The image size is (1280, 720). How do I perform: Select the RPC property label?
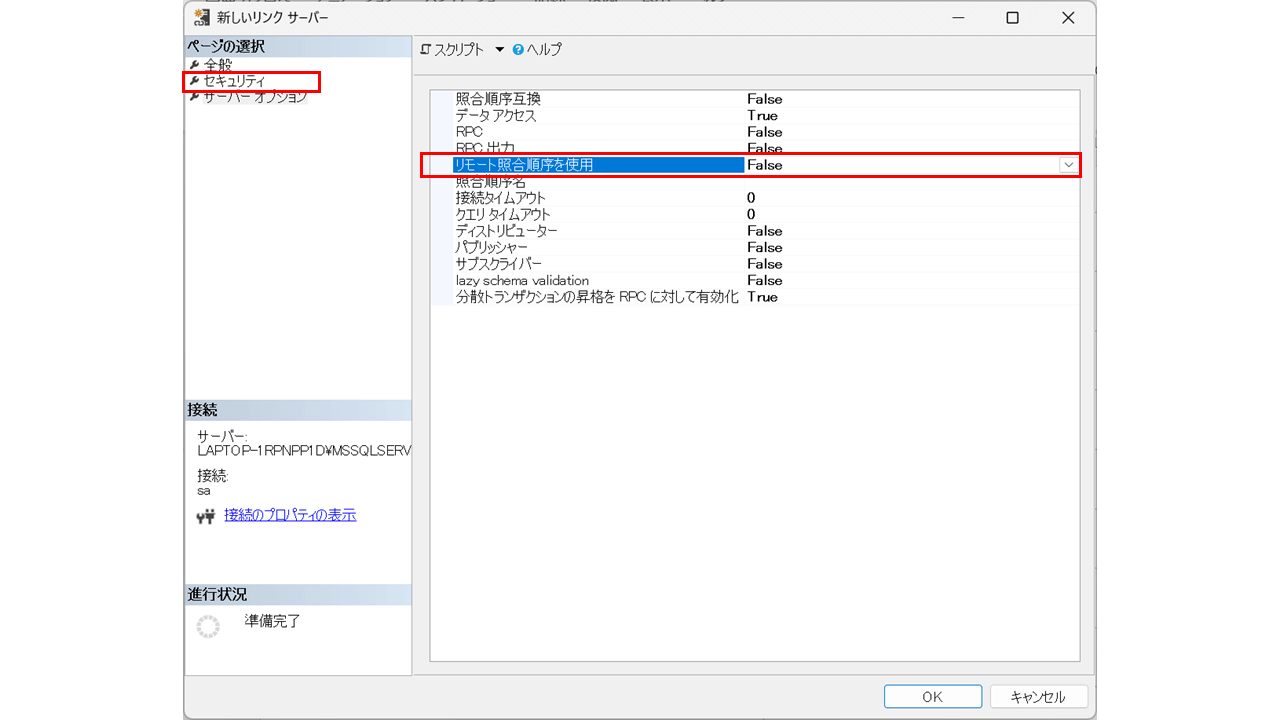coord(469,132)
